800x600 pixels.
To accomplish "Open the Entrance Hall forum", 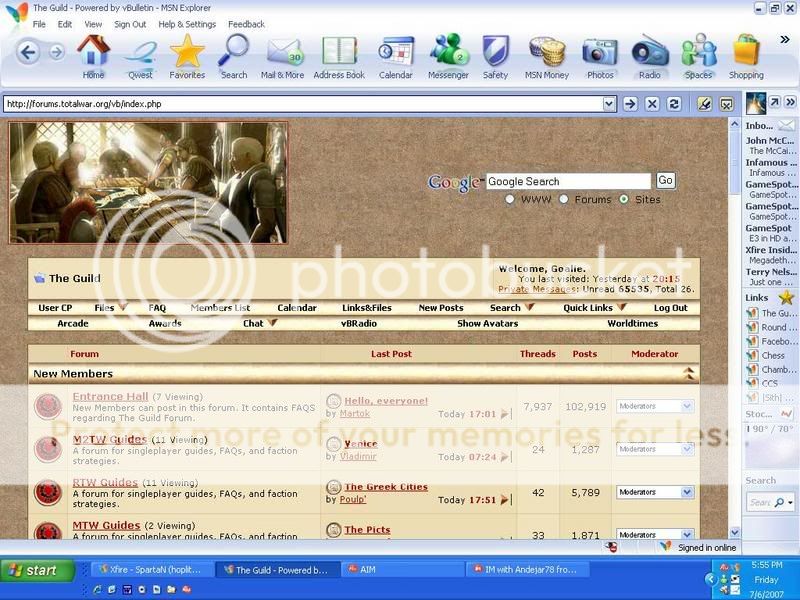I will pos(110,396).
